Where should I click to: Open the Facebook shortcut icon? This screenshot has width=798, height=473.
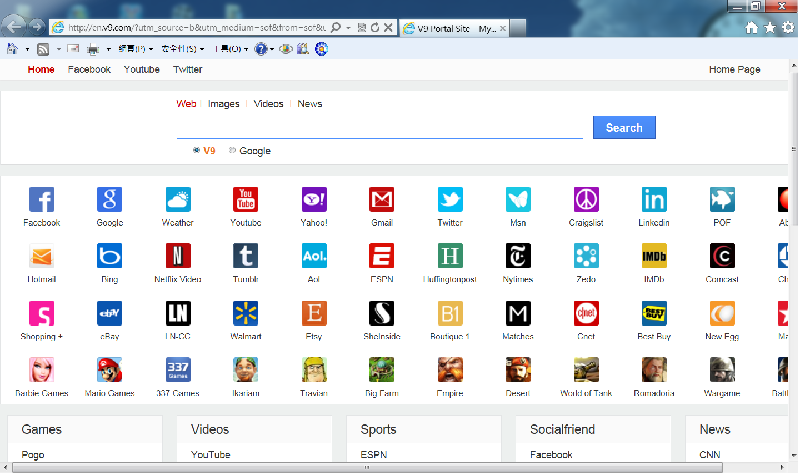(42, 199)
